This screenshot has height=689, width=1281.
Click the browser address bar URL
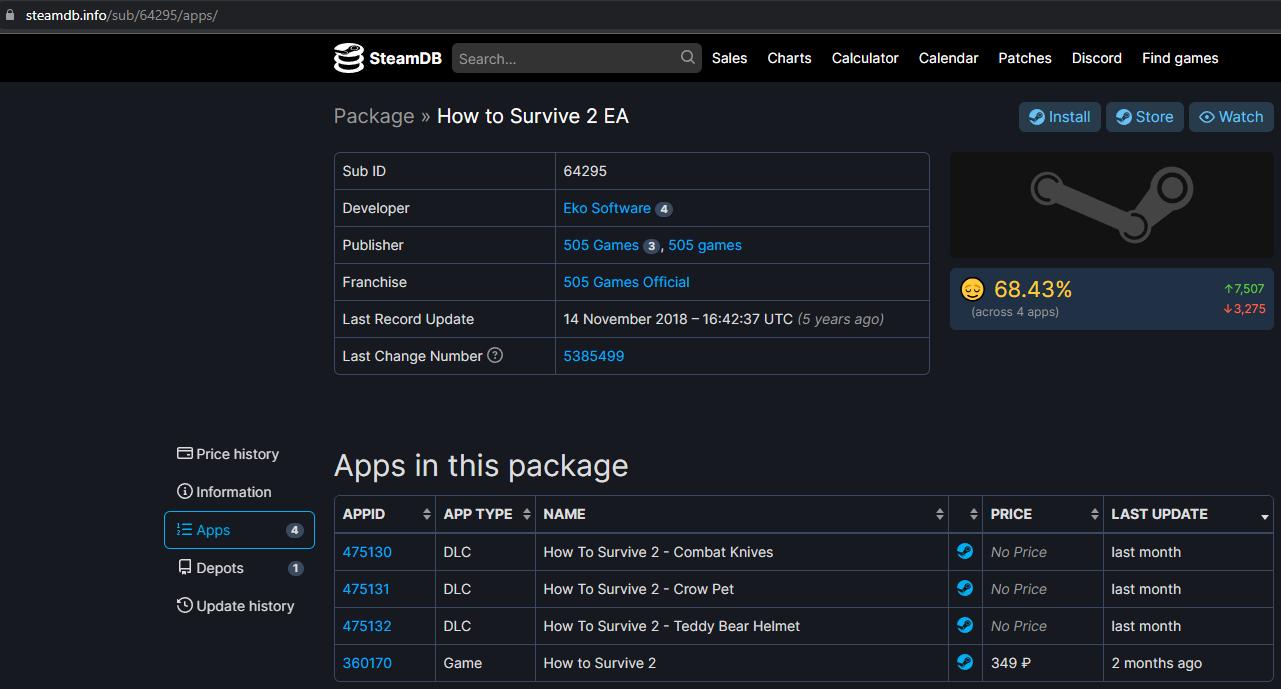(121, 15)
